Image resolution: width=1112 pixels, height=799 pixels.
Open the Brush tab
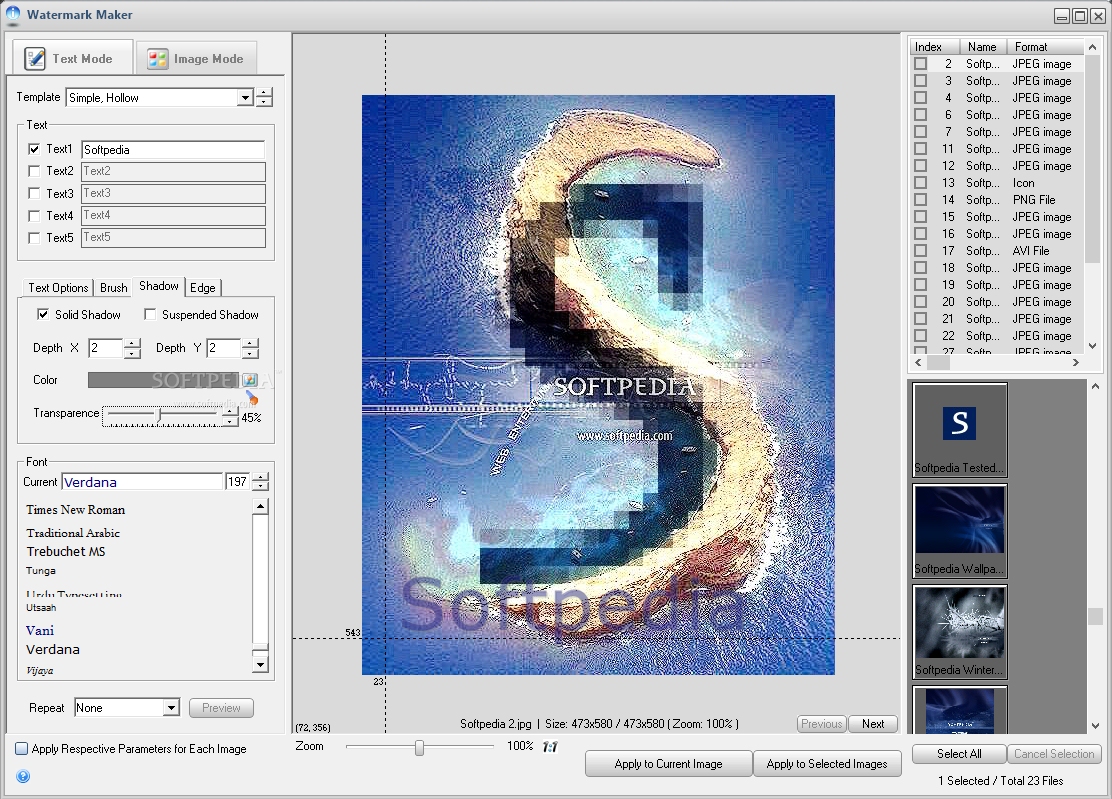113,287
